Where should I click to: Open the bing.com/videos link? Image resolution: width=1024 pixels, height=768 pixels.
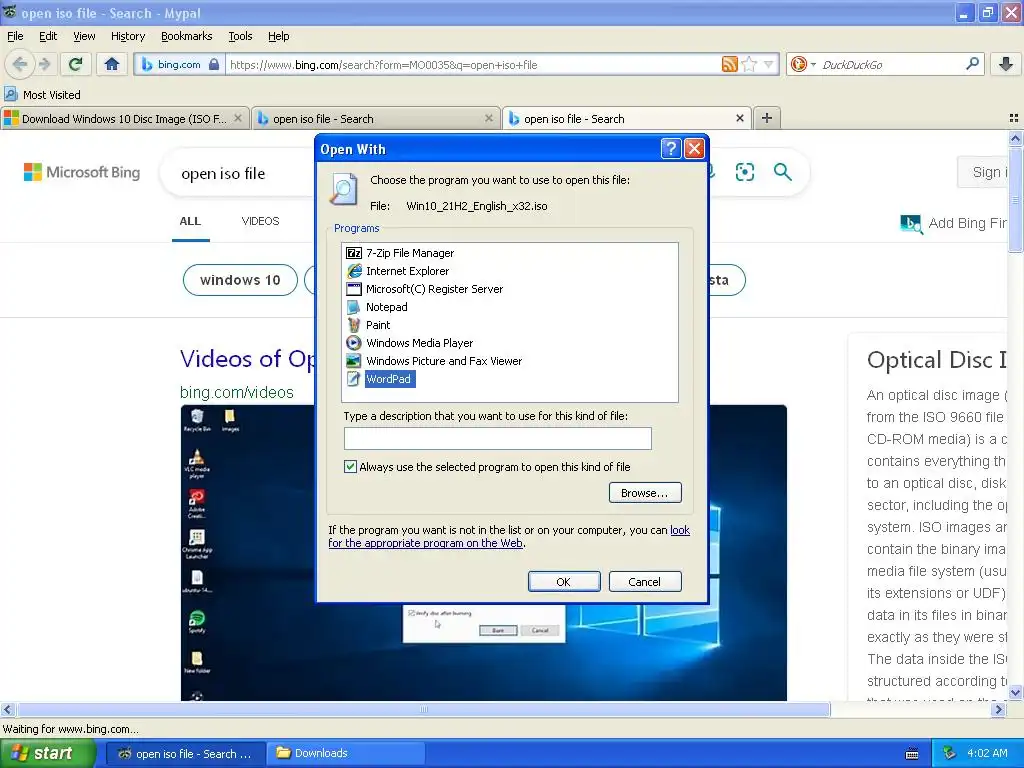click(x=236, y=392)
